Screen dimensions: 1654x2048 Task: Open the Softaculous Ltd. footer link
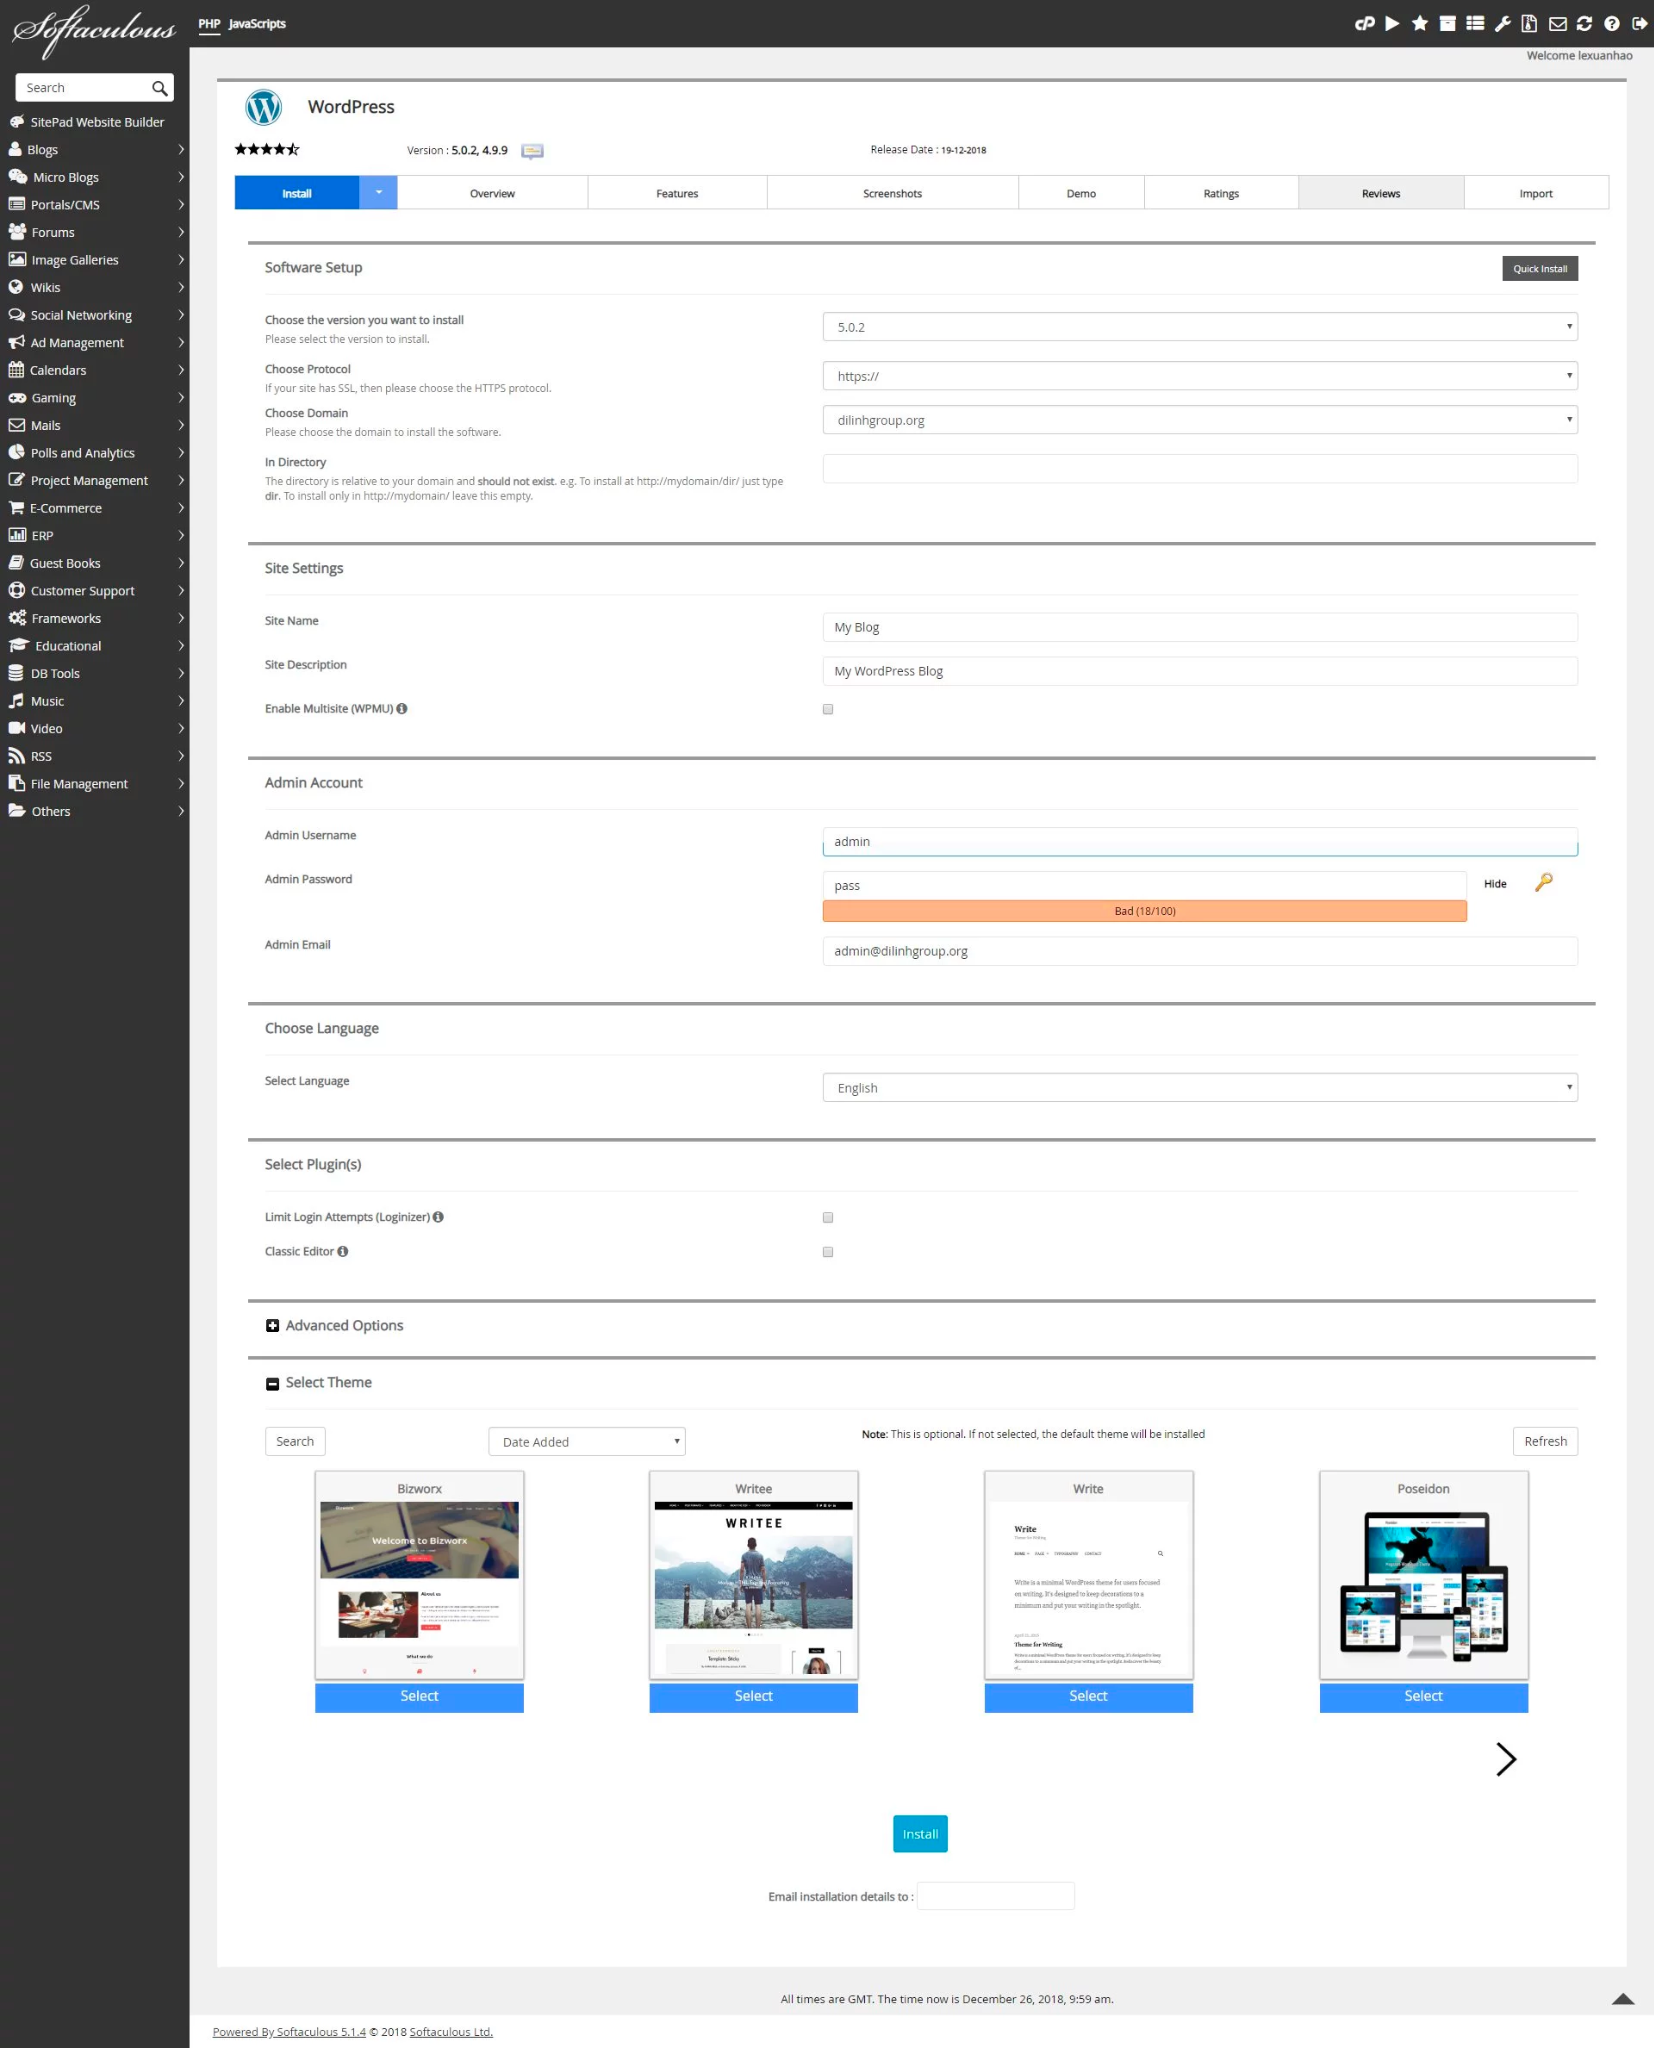pyautogui.click(x=451, y=2032)
